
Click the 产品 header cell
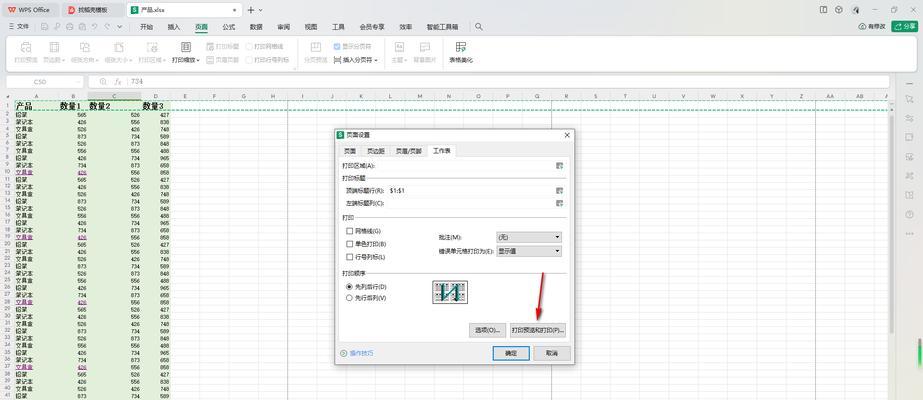[36, 106]
